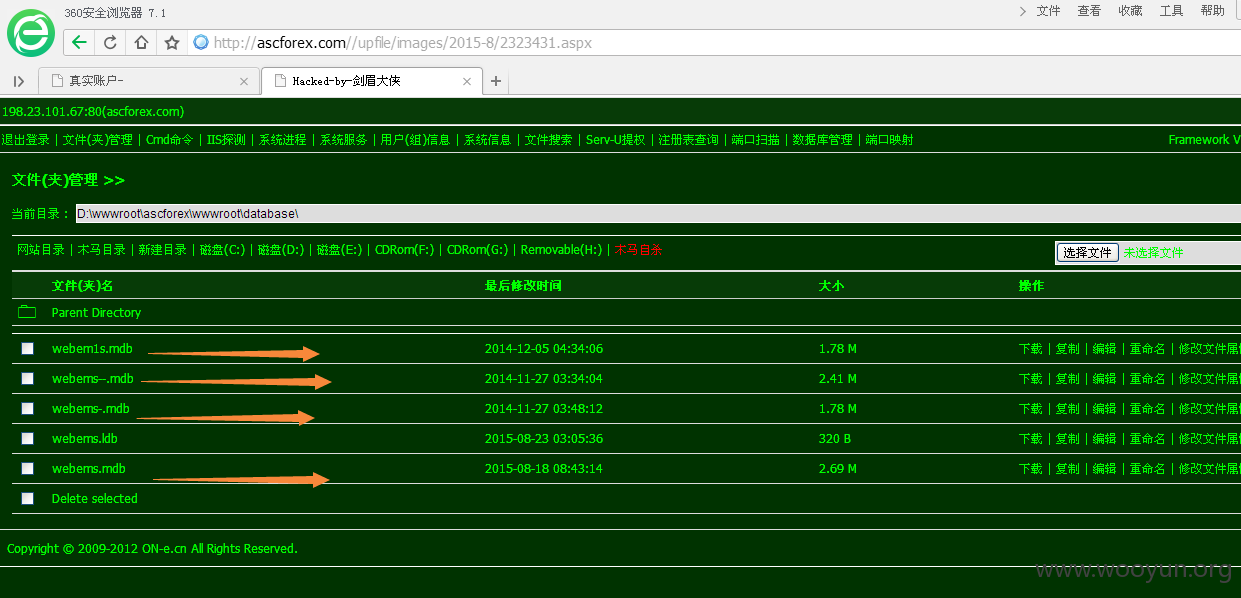The height and width of the screenshot is (598, 1241).
Task: Open 数据库管理 link
Action: coord(823,140)
